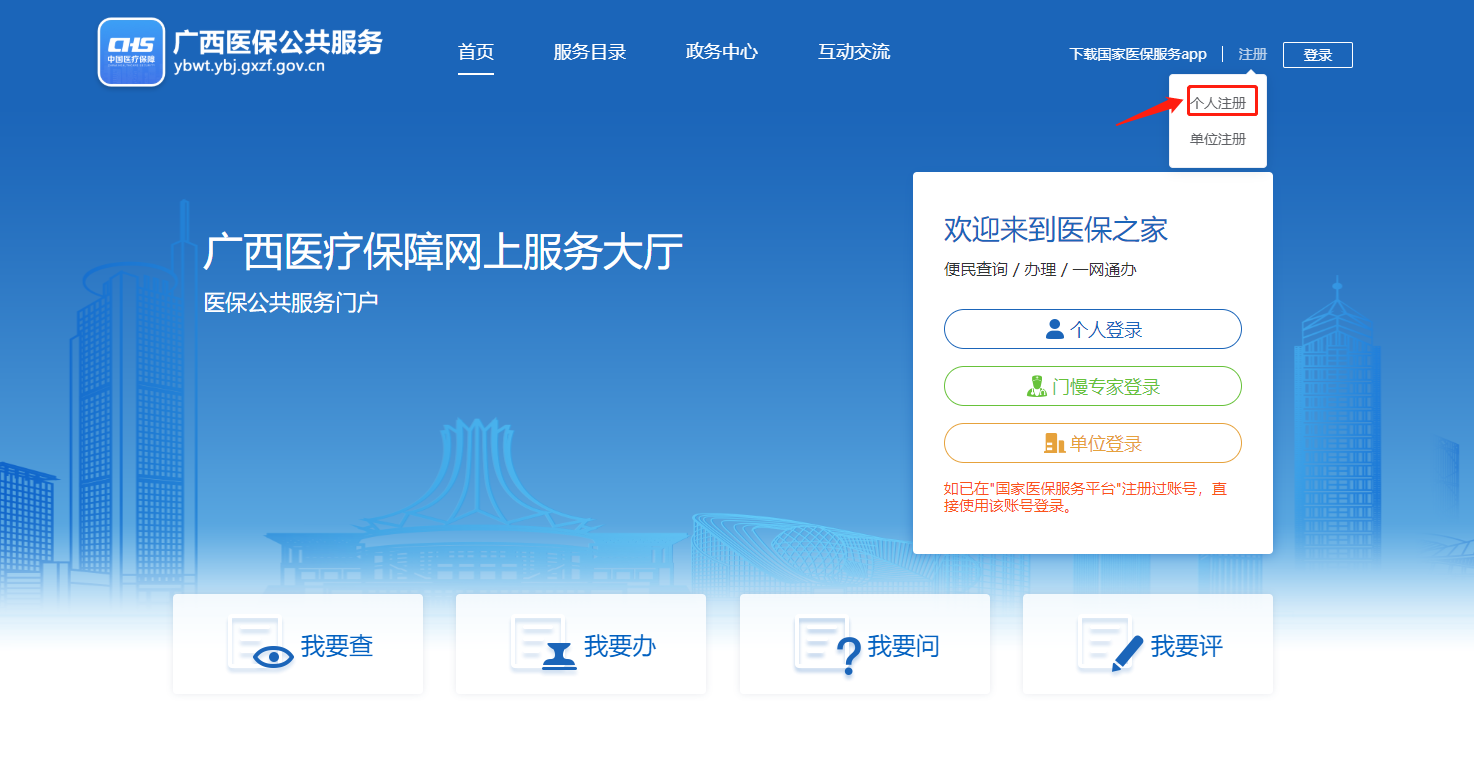The height and width of the screenshot is (763, 1474).
Task: Select the 首页 navigation tab
Action: [475, 53]
